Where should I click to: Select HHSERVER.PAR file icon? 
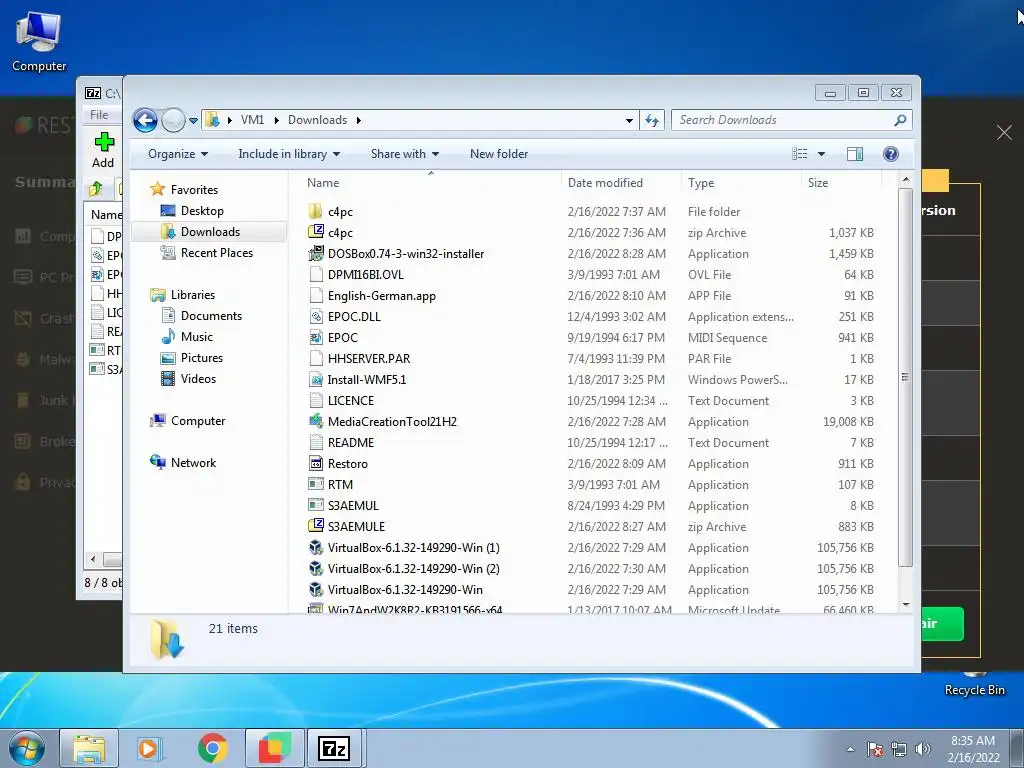[x=315, y=358]
